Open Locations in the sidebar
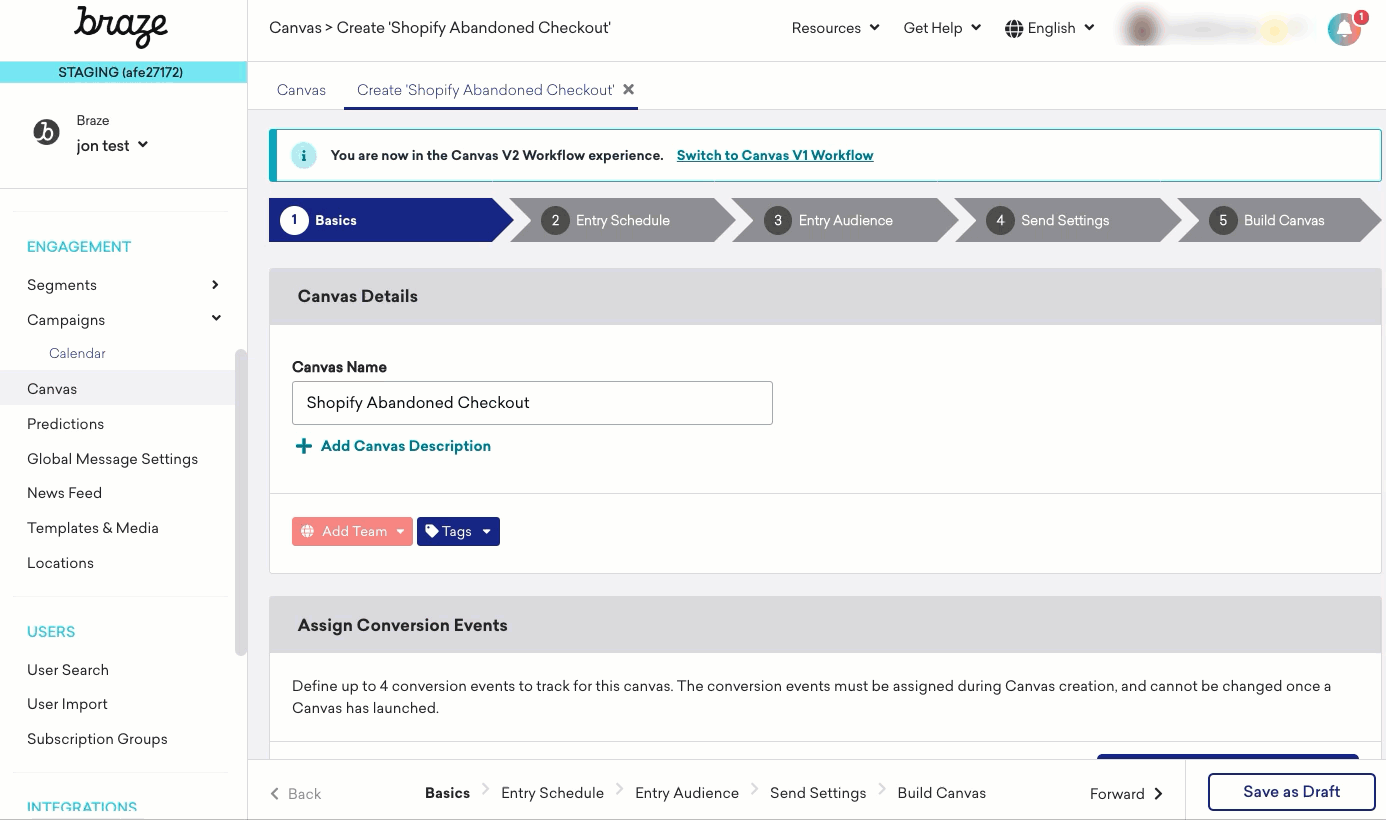Image resolution: width=1386 pixels, height=820 pixels. coord(60,563)
